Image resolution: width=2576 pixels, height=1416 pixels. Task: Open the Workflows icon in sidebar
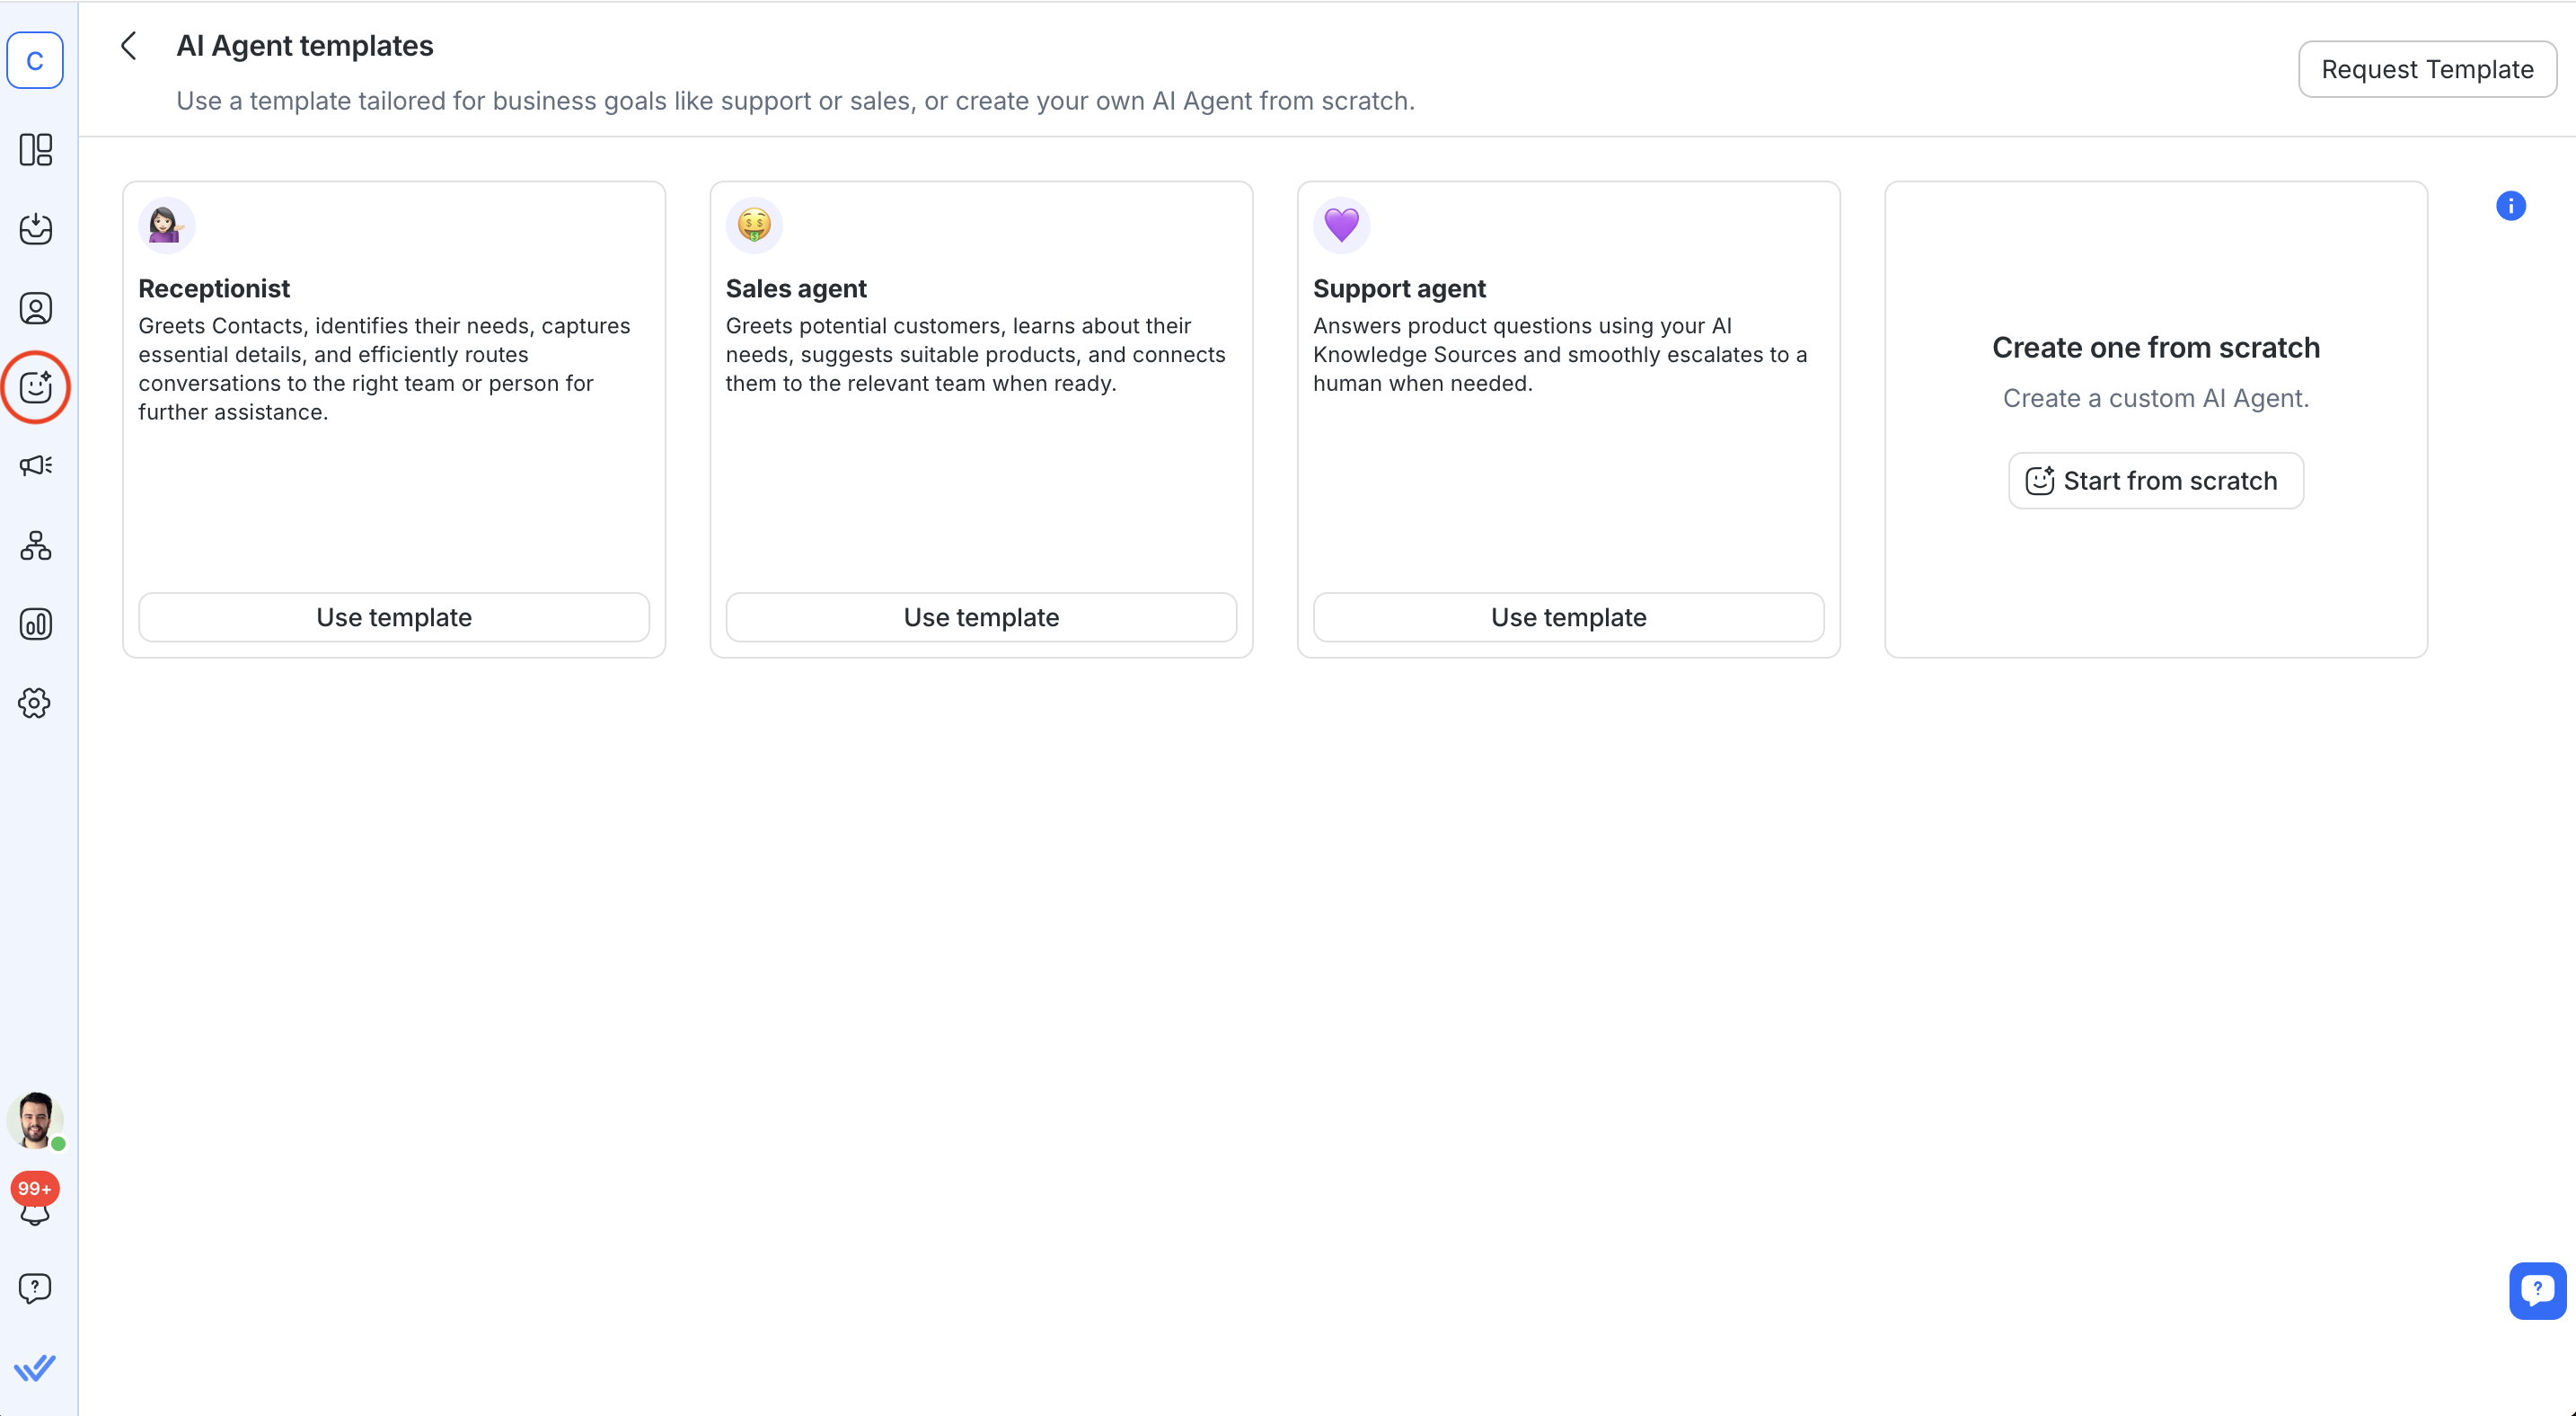click(36, 545)
